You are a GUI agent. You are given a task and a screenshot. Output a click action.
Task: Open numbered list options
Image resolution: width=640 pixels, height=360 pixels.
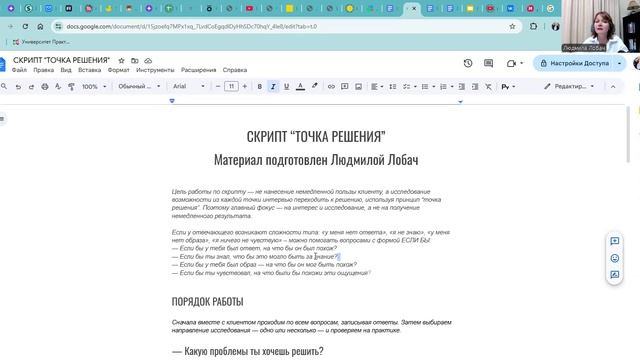click(447, 87)
